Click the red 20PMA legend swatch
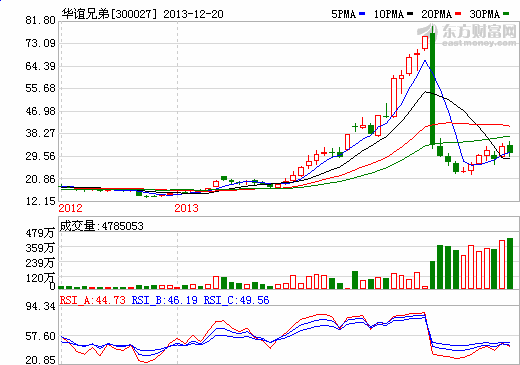Screen dimensions: 520x365 [458, 14]
